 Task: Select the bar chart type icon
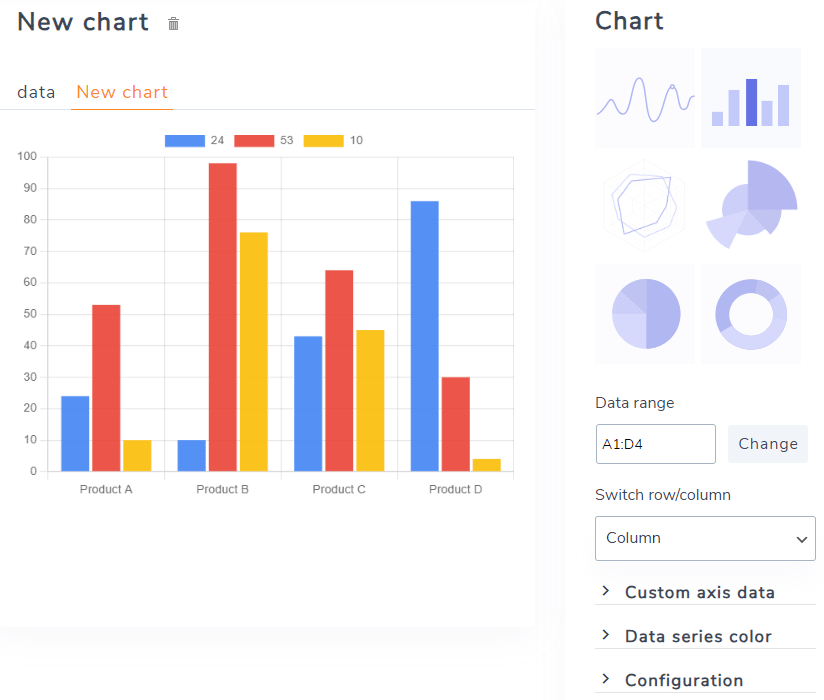click(751, 98)
